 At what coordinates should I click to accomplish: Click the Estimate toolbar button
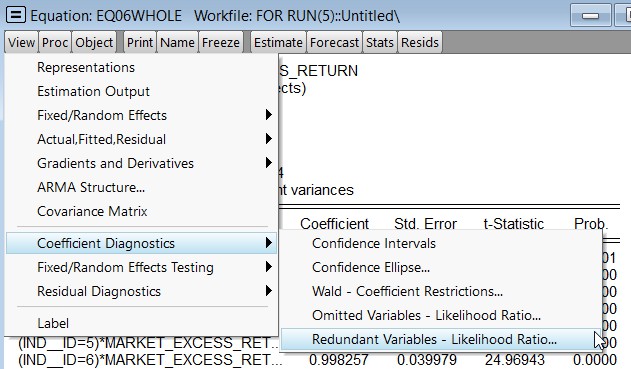pyautogui.click(x=278, y=42)
